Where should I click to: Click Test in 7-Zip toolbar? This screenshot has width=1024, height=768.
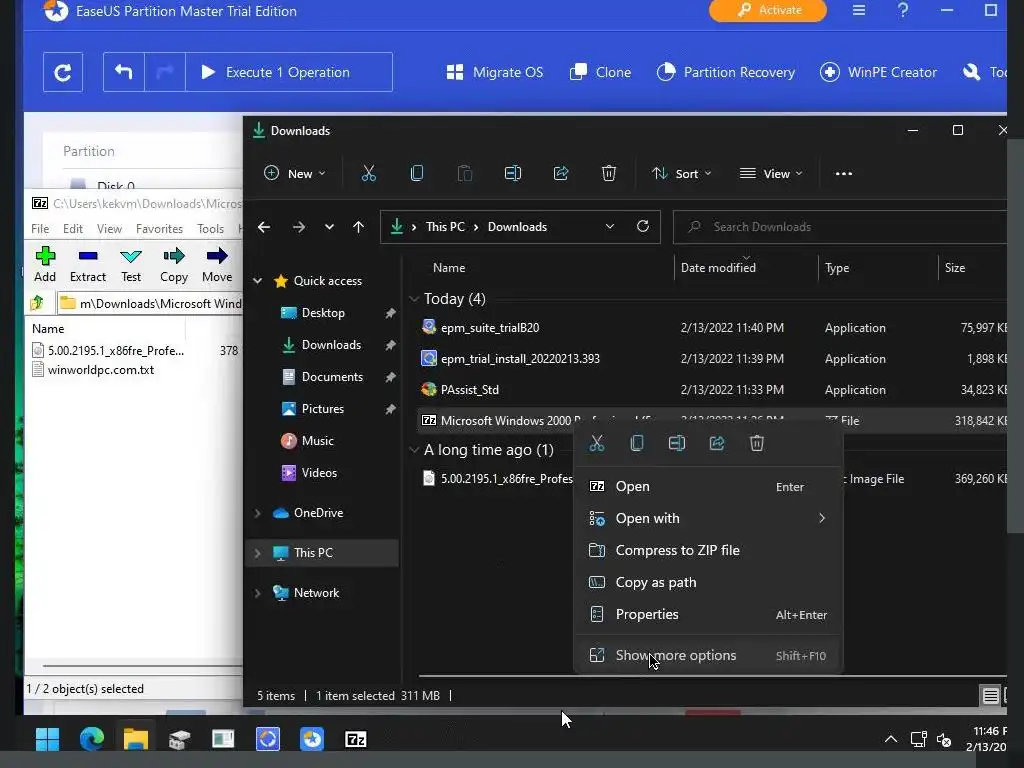click(131, 264)
